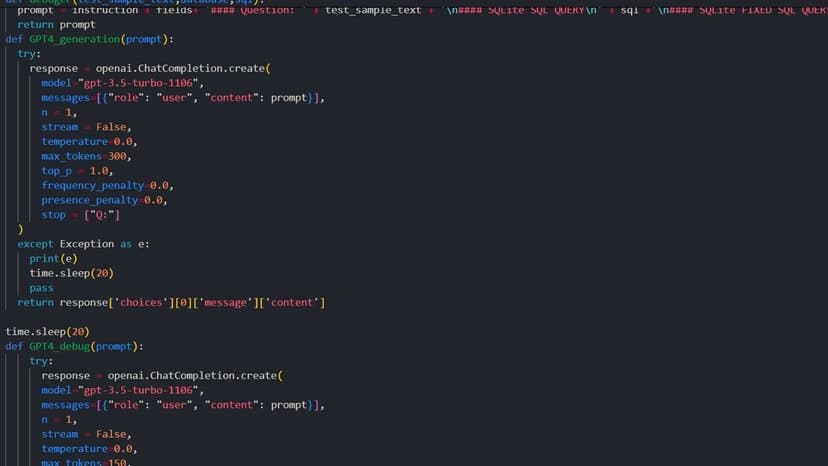Click the 'top_p = 1.0' line
Image resolution: width=828 pixels, height=466 pixels.
pos(77,171)
